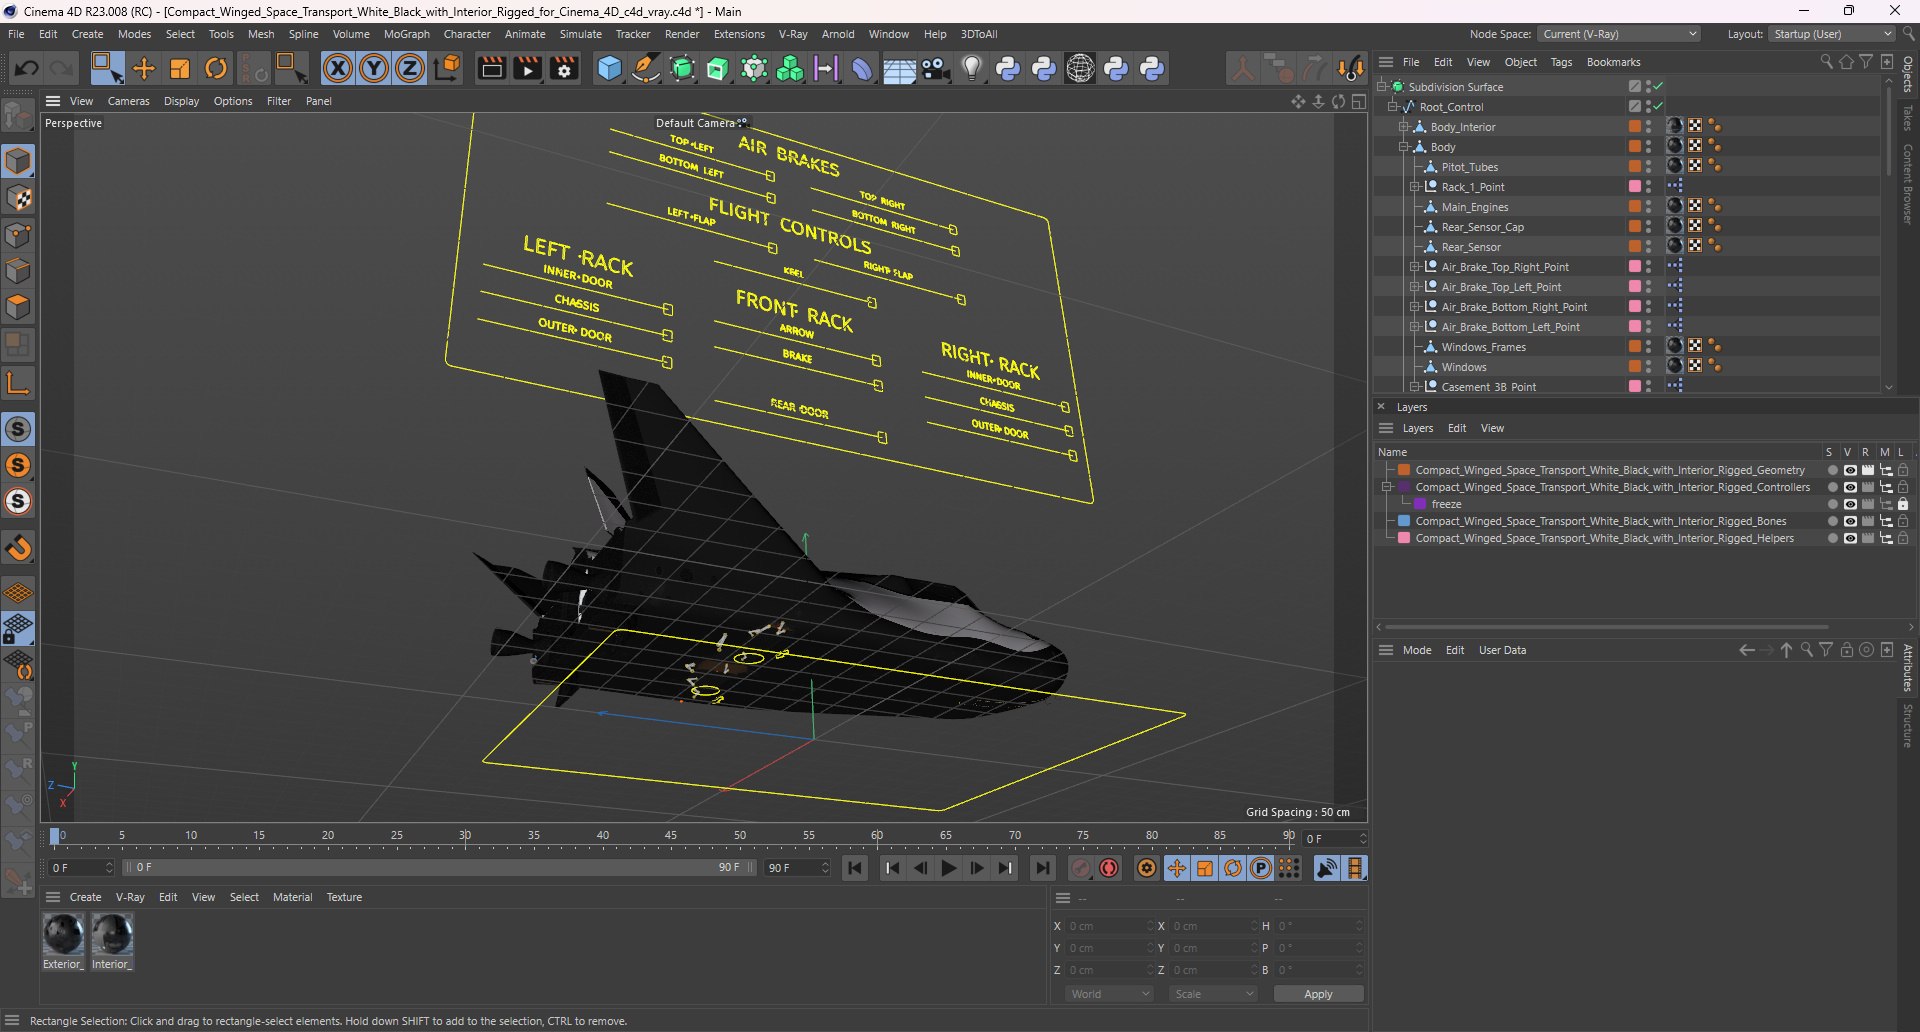Viewport: 1920px width, 1032px height.
Task: Add a Camera object icon
Action: click(x=936, y=68)
